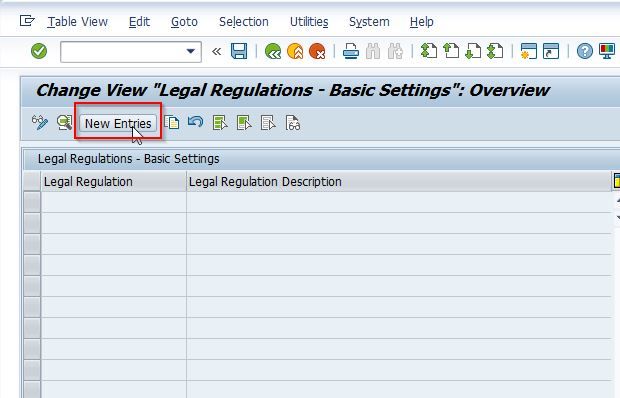Viewport: 620px width, 398px height.
Task: Click the green Back arrow icon
Action: pos(273,51)
